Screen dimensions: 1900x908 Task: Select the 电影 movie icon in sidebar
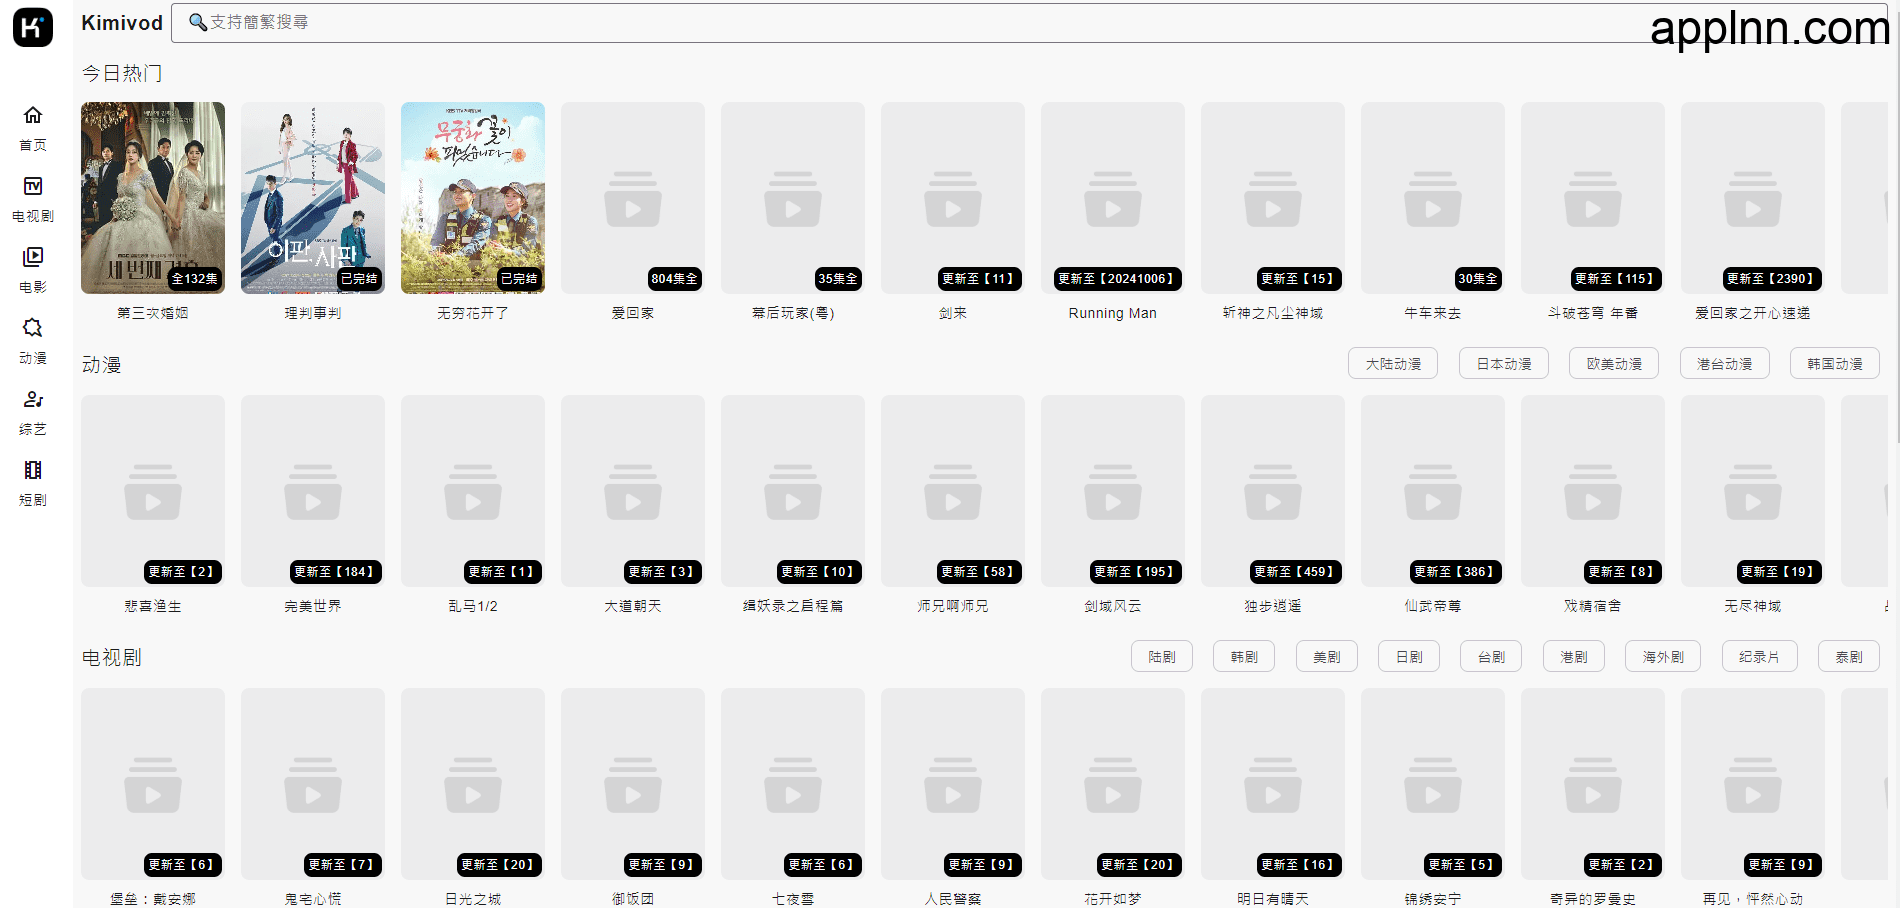click(x=33, y=258)
